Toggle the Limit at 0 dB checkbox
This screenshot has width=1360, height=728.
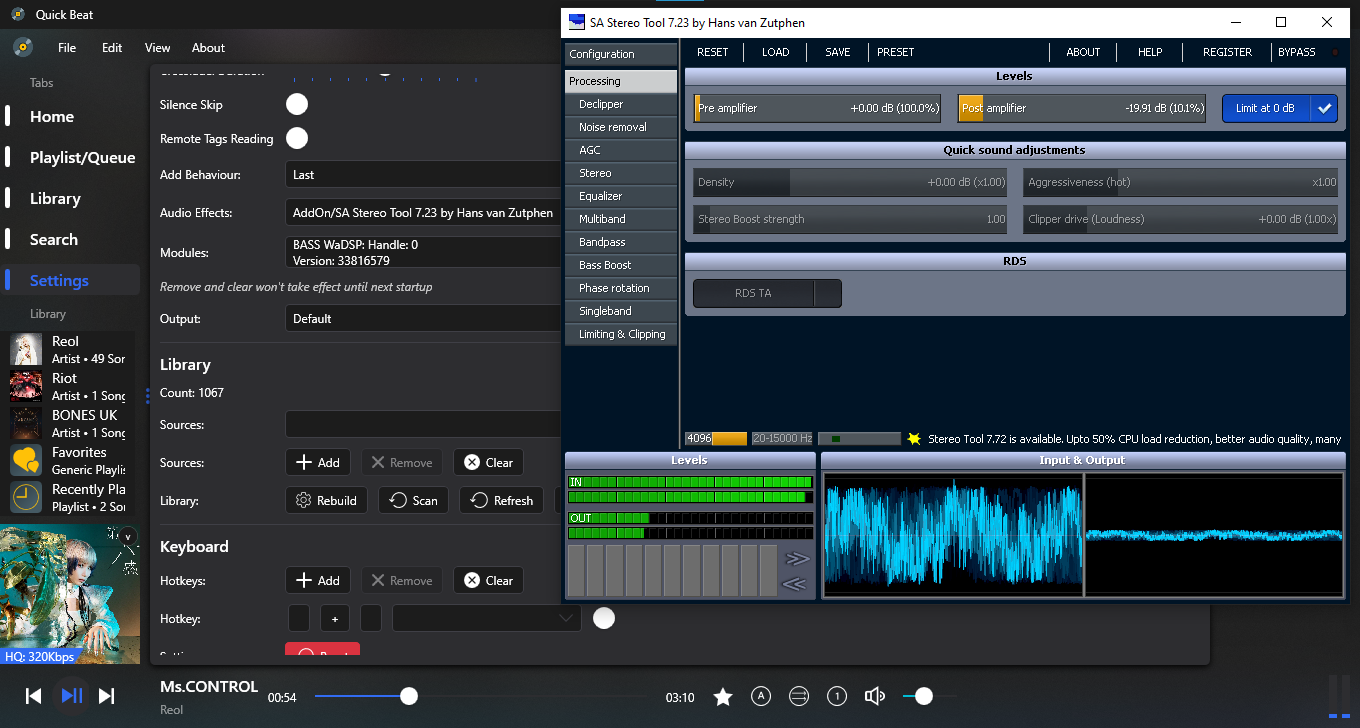tap(1280, 108)
